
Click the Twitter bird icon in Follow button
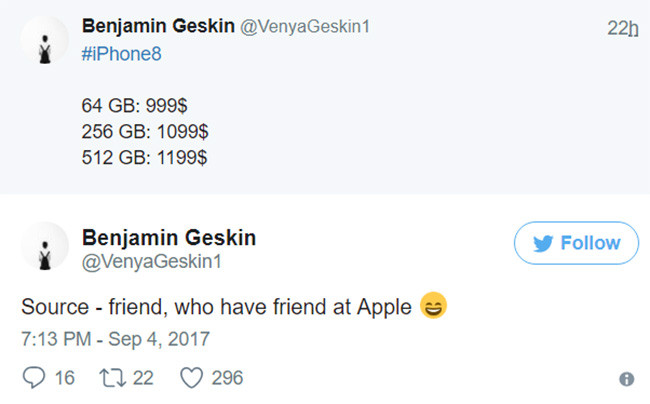pyautogui.click(x=543, y=244)
